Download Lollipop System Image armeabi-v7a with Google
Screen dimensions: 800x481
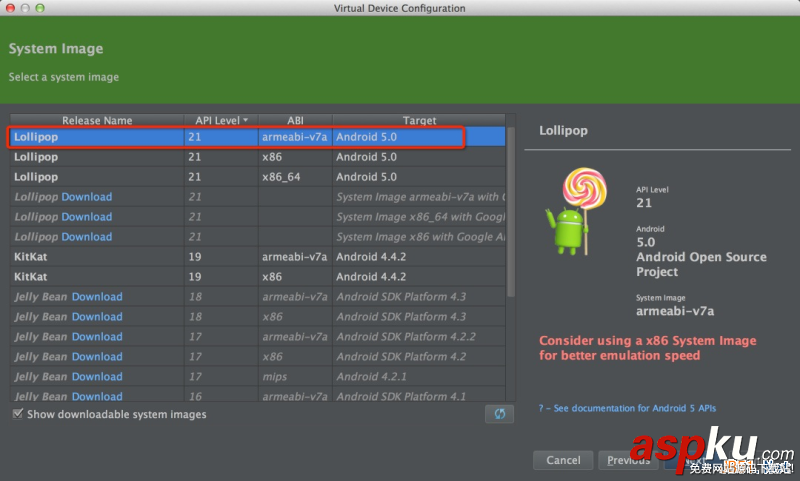click(87, 197)
